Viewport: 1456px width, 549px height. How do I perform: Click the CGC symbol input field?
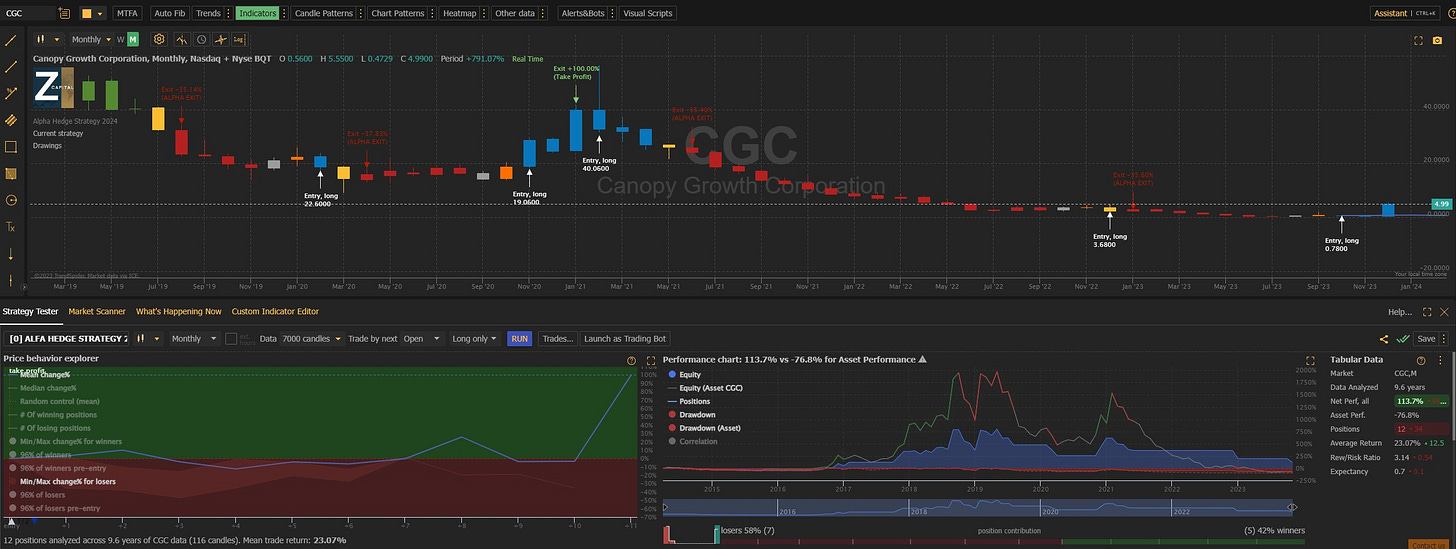tap(28, 13)
